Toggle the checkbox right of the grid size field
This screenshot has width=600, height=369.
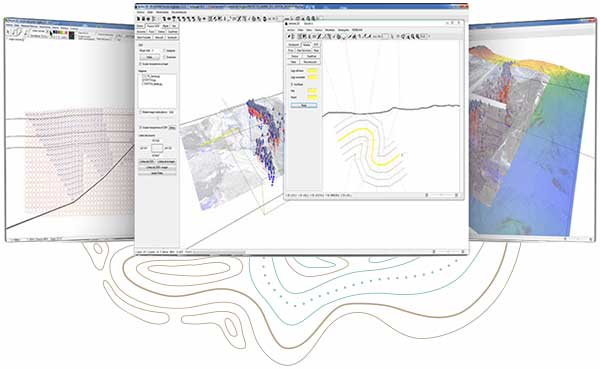[164, 51]
